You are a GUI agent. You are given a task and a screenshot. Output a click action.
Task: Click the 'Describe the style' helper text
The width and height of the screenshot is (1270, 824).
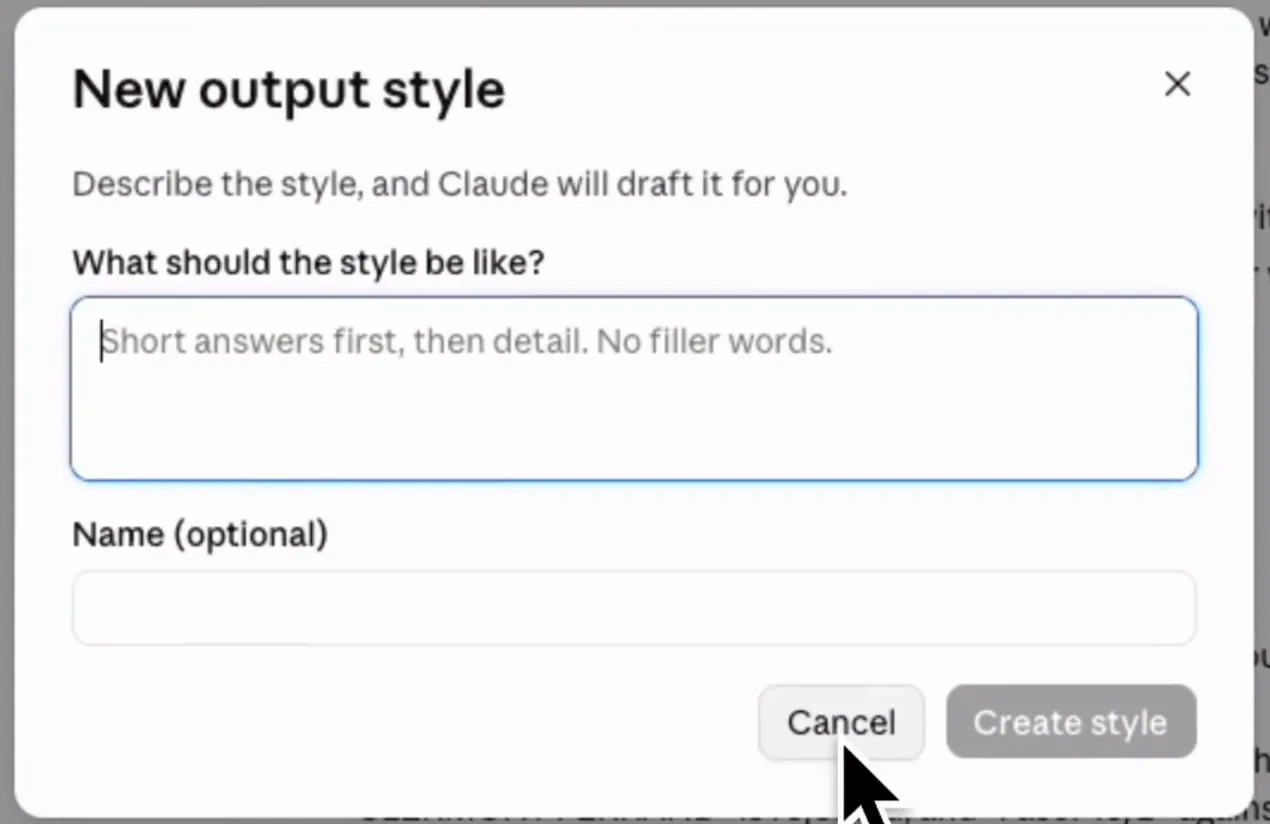coord(460,185)
